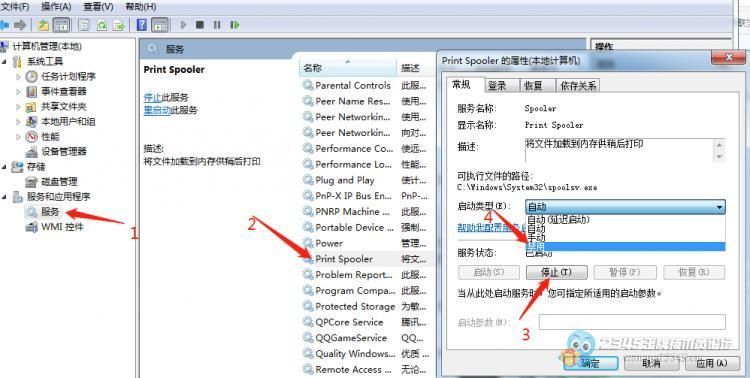Expand the 共享文件夹 node arrow
Viewport: 750px width, 378px height.
click(x=19, y=107)
